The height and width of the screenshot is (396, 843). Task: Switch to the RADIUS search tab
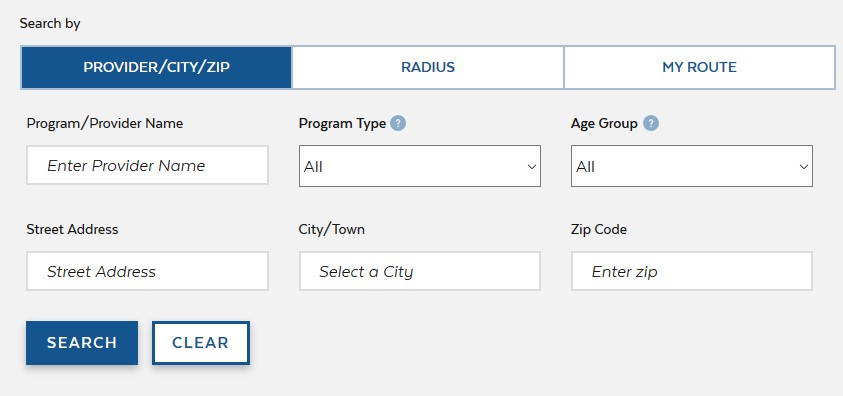pyautogui.click(x=428, y=67)
